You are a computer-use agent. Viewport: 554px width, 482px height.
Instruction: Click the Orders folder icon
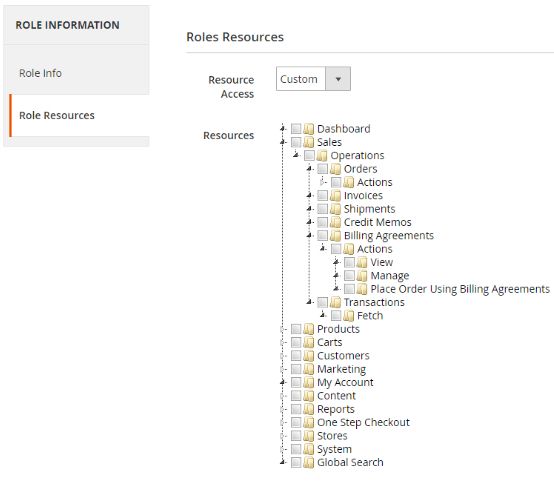(335, 169)
